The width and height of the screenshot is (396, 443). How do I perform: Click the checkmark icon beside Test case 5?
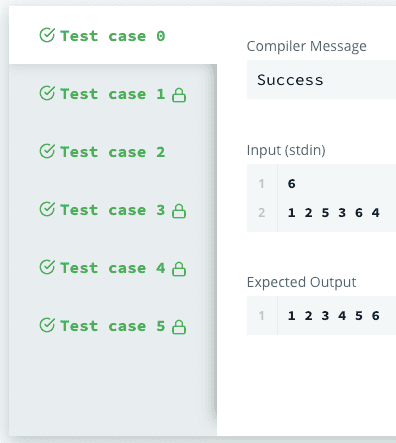pyautogui.click(x=47, y=325)
